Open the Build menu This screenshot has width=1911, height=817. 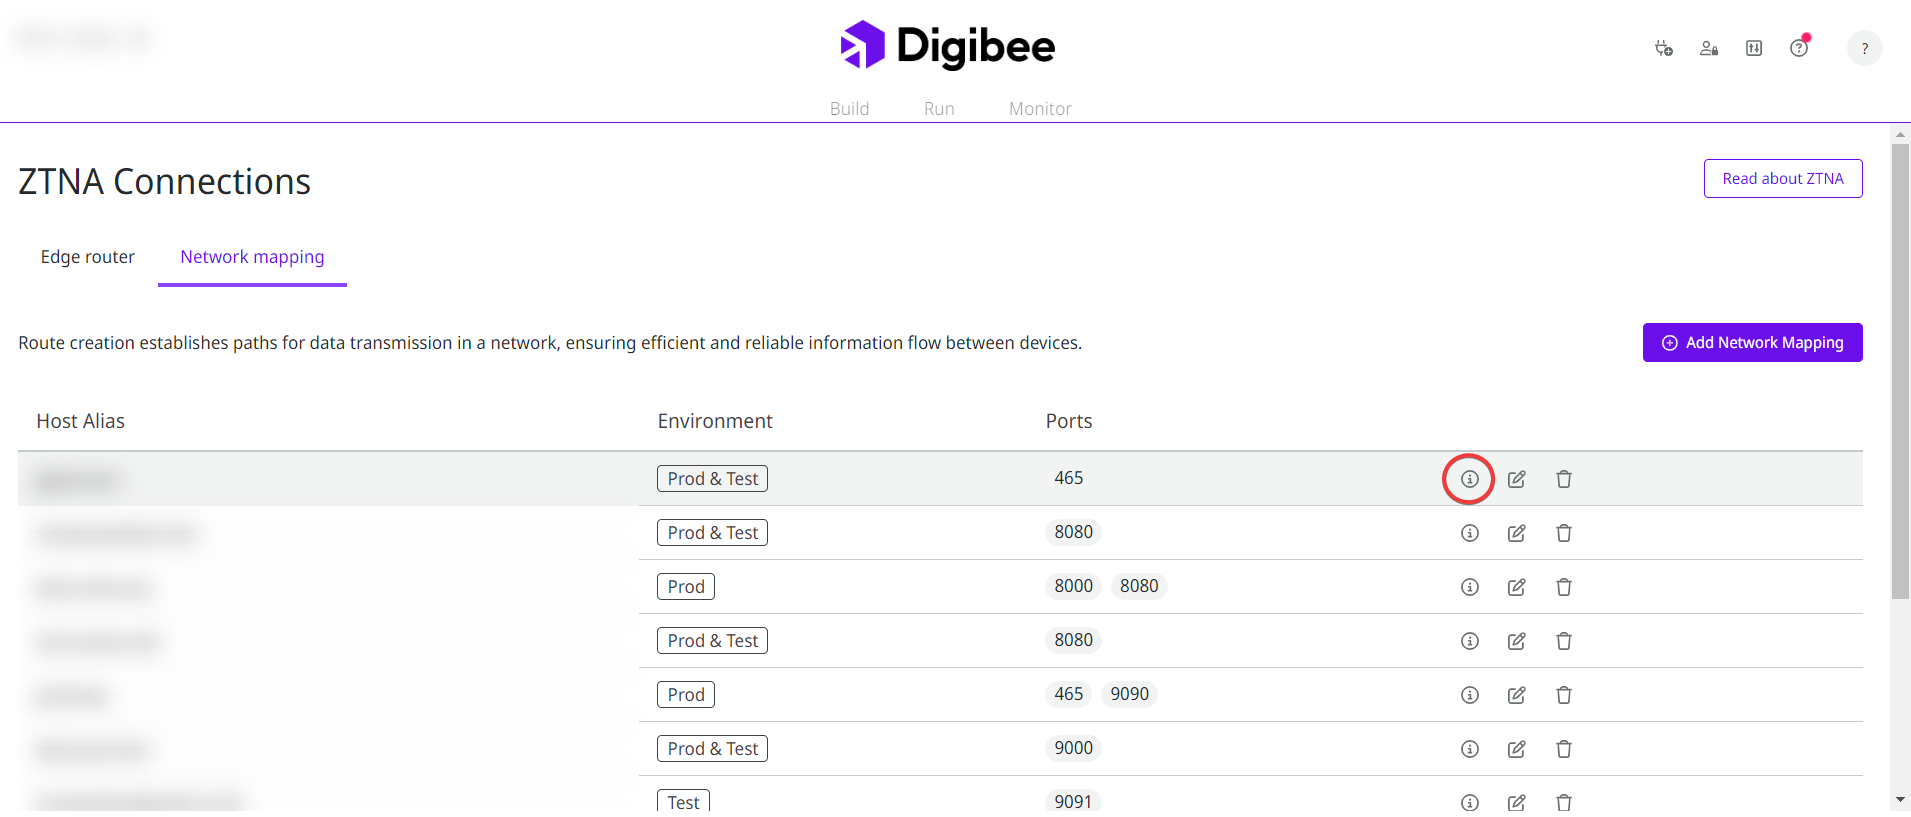[849, 108]
